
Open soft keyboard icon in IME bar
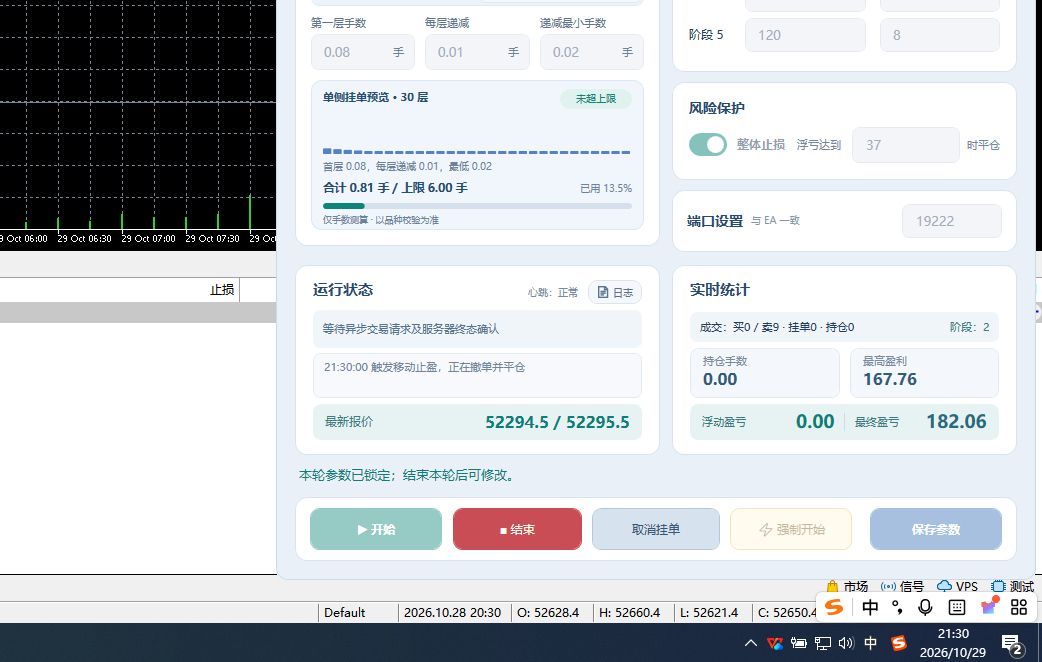click(957, 607)
